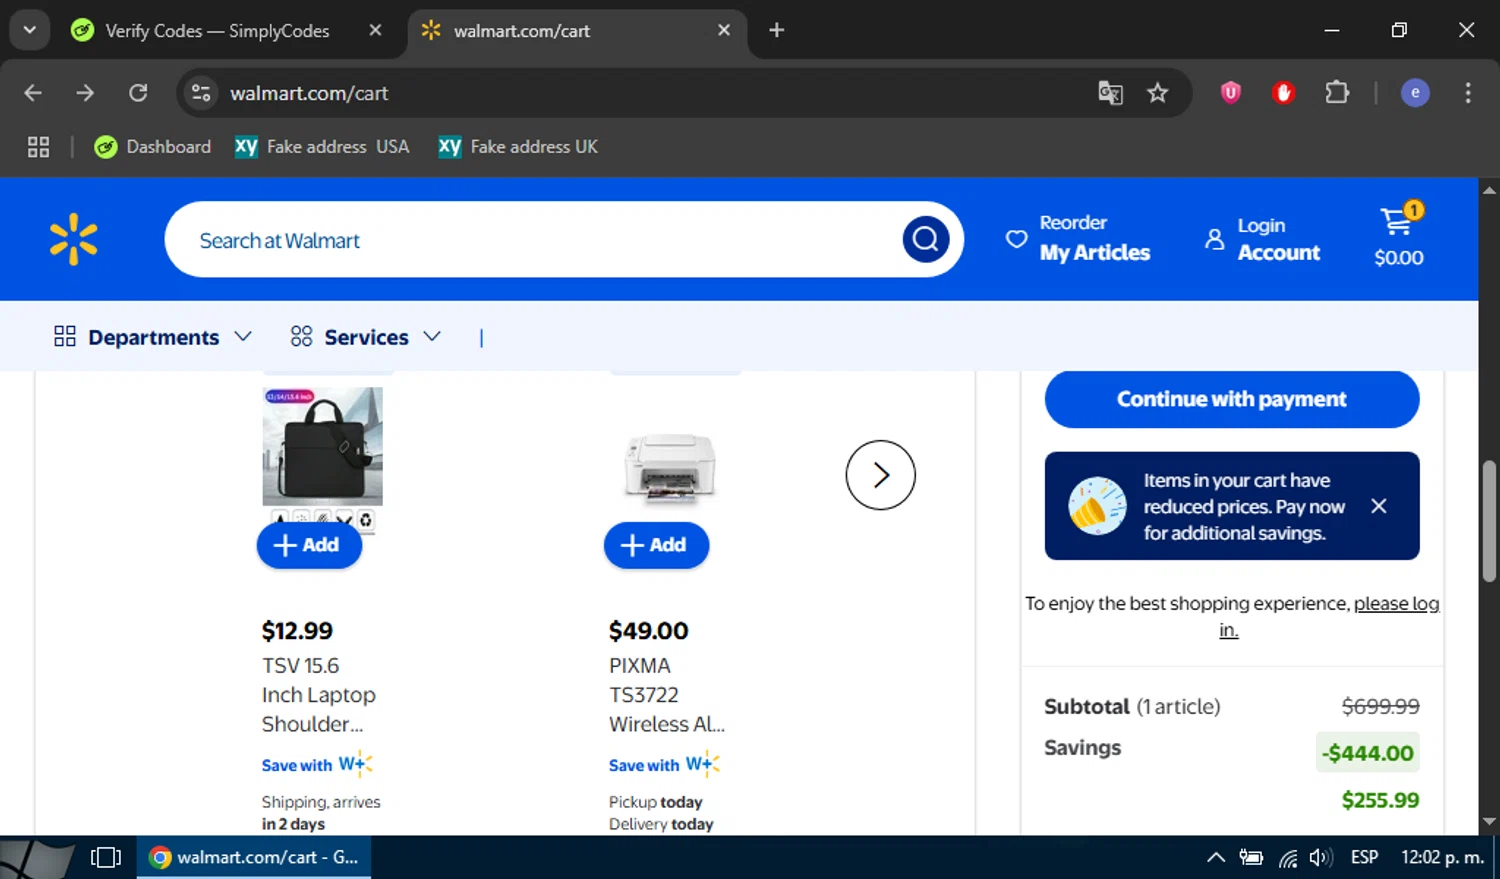Click the 12:02 p. m. clock

click(x=1442, y=858)
